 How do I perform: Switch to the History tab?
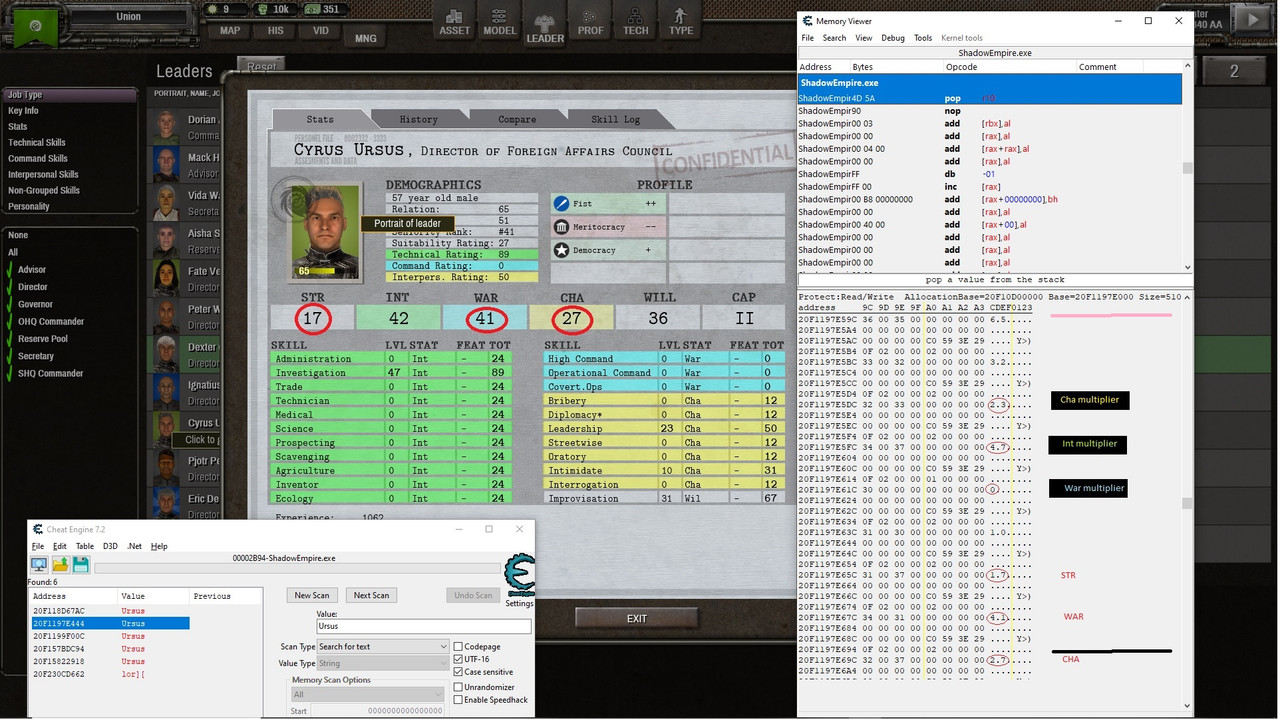tap(418, 119)
